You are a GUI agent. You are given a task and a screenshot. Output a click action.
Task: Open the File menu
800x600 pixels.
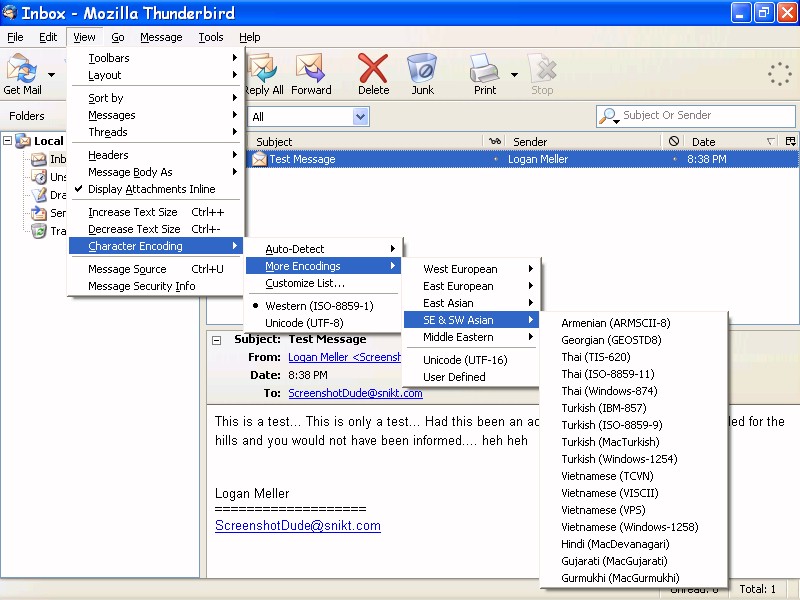tap(15, 37)
